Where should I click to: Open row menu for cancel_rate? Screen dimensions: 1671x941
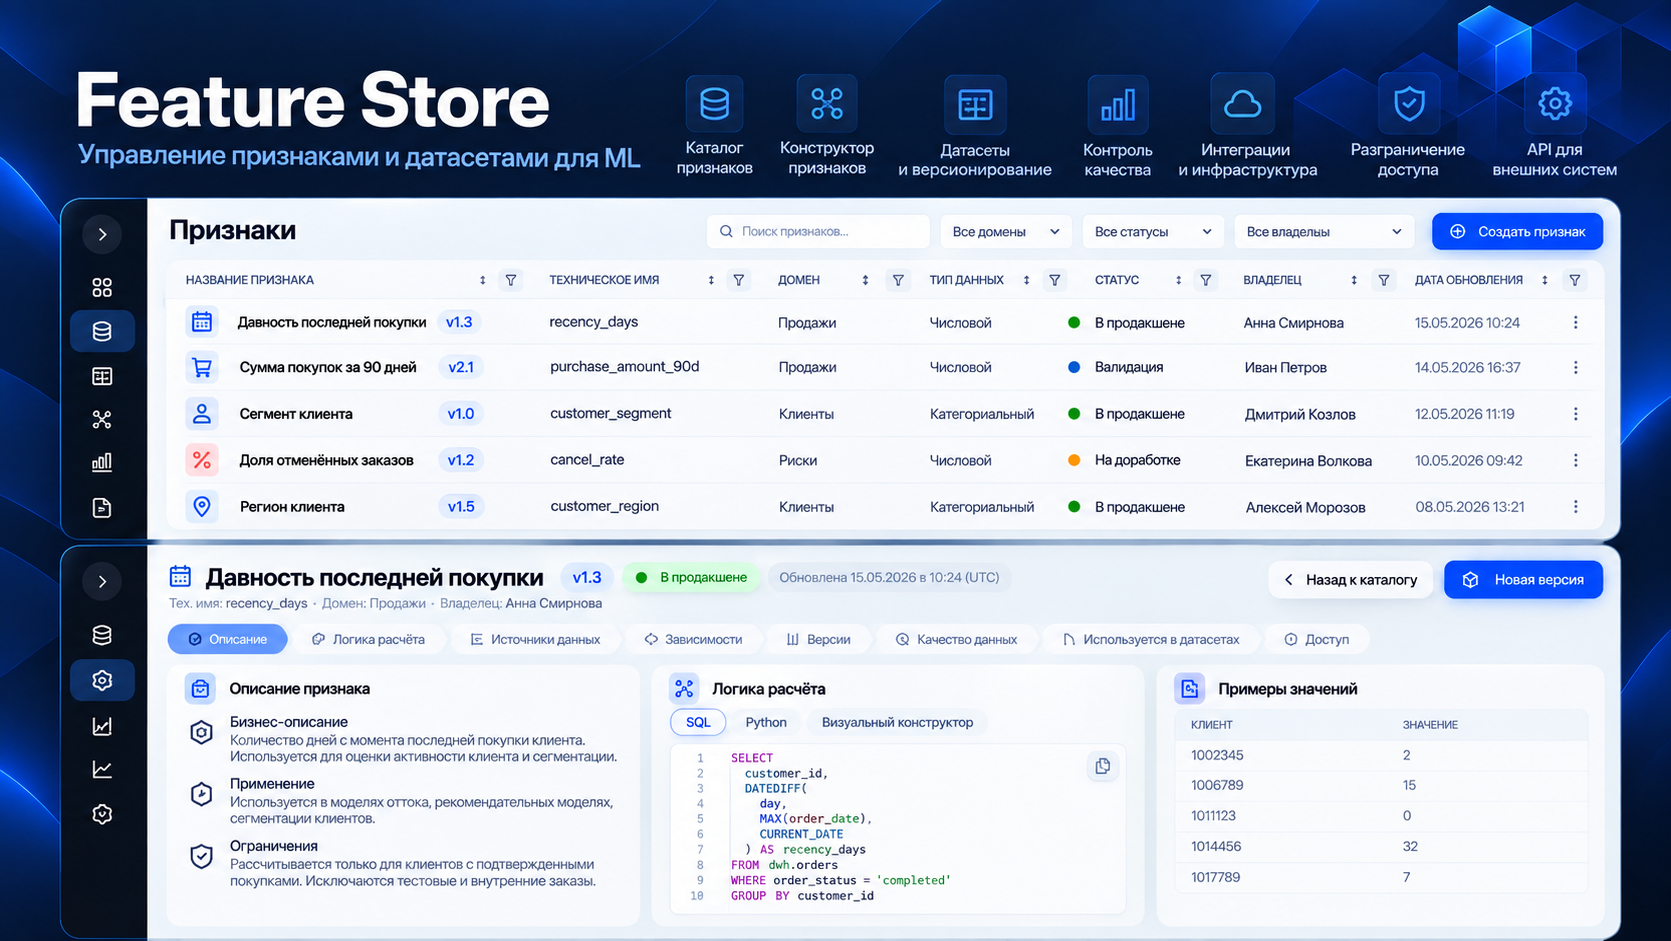(x=1575, y=461)
